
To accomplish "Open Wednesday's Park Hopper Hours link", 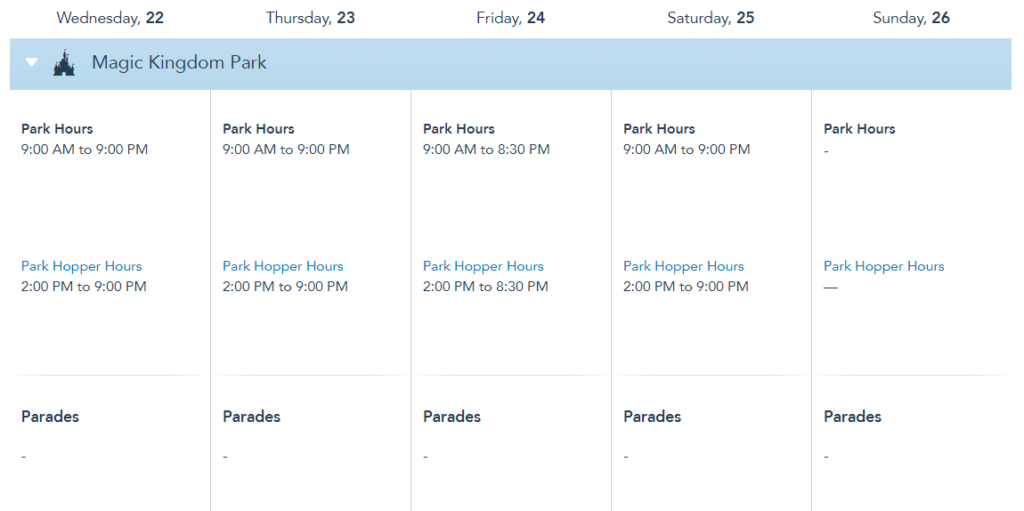I will coord(81,266).
